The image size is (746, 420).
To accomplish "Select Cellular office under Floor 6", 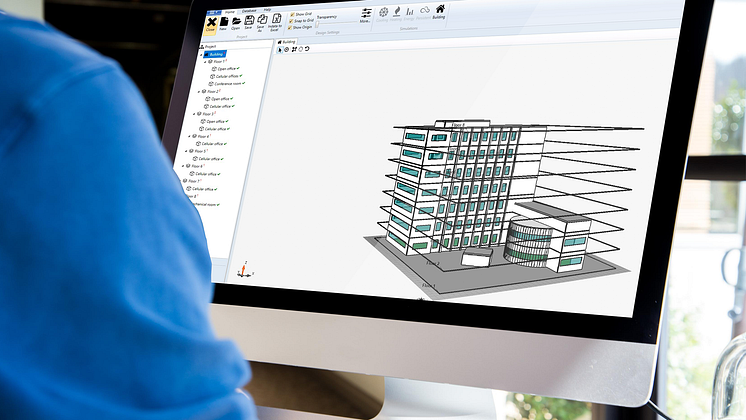I will (206, 174).
